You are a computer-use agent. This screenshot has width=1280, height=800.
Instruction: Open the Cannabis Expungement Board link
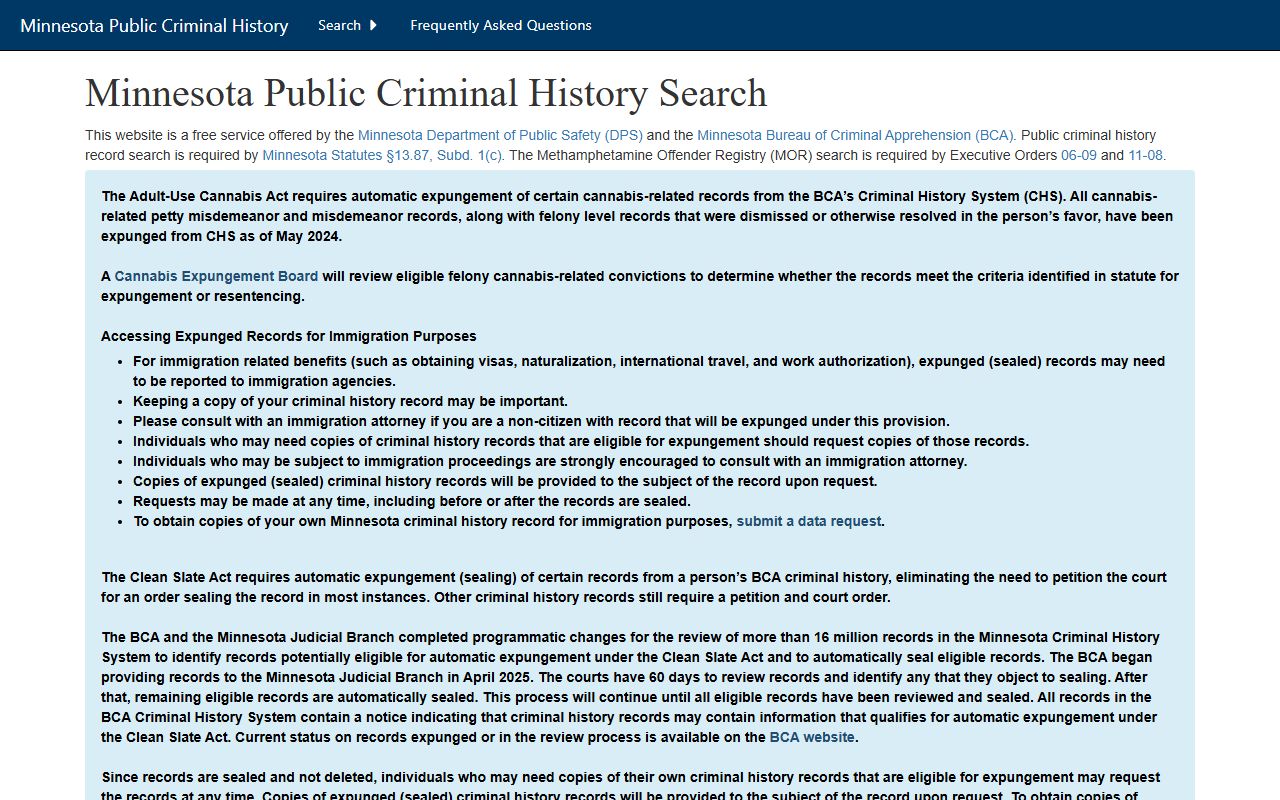216,276
